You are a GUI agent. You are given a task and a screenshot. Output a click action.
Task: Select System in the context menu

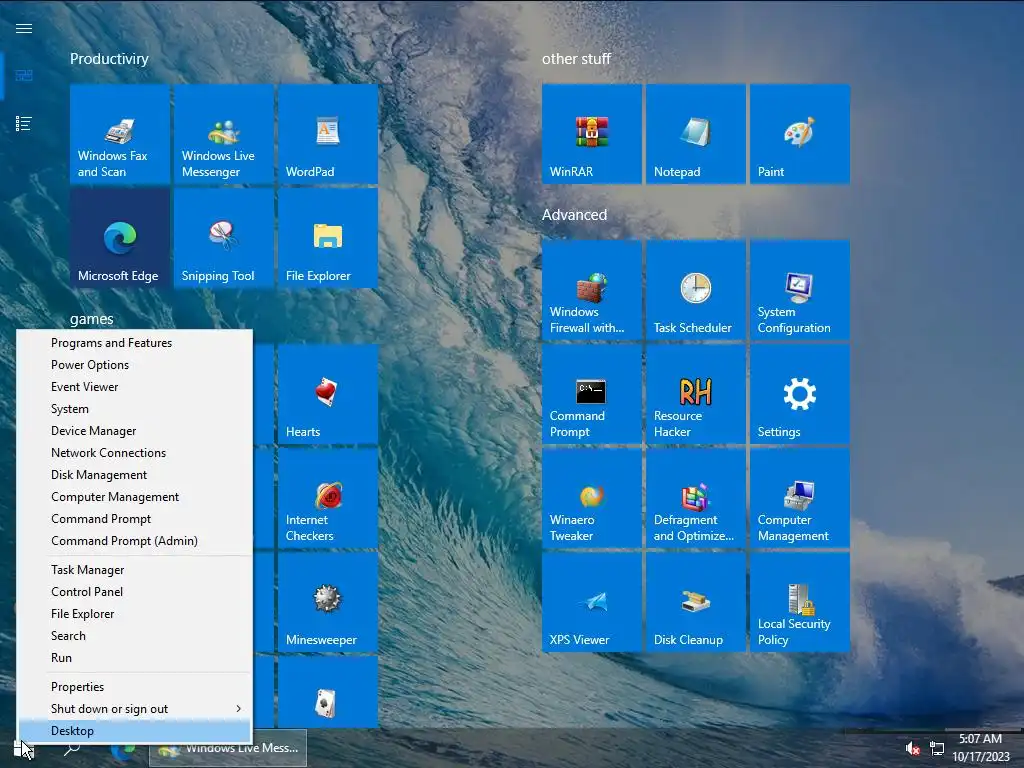pyautogui.click(x=135, y=409)
